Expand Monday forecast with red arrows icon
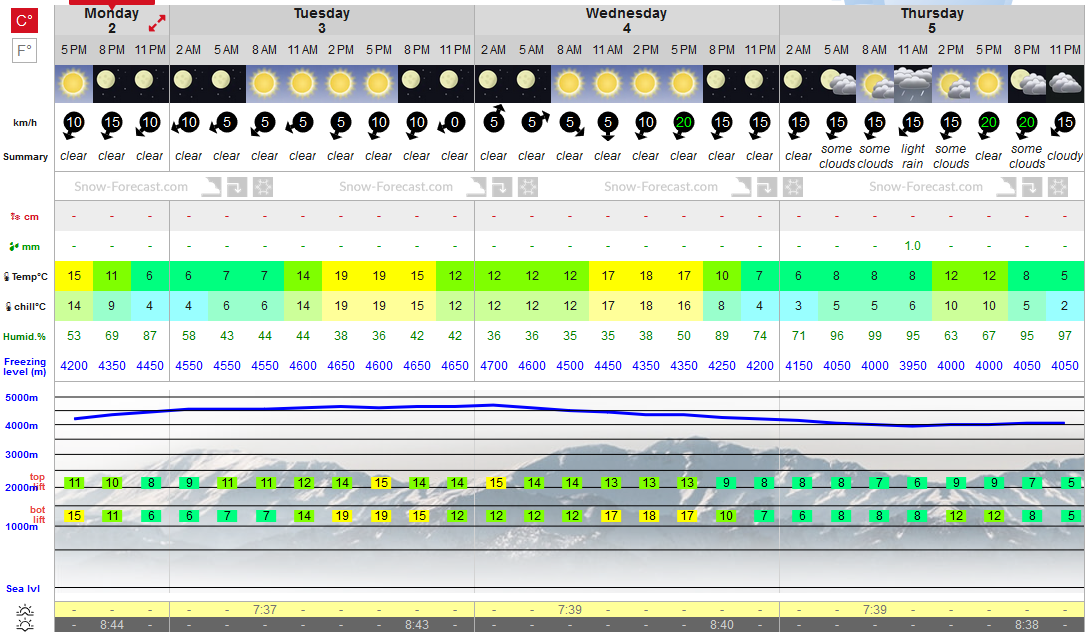 (x=157, y=23)
